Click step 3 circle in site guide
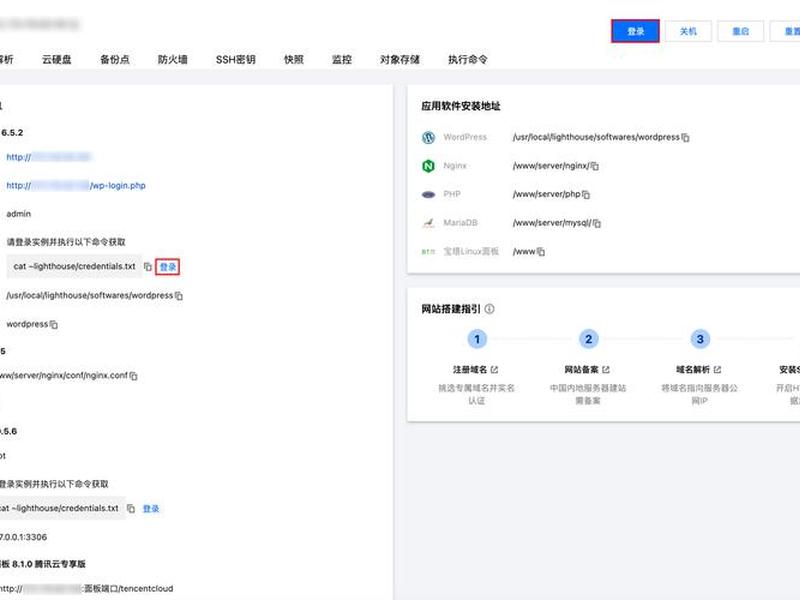 click(x=700, y=339)
